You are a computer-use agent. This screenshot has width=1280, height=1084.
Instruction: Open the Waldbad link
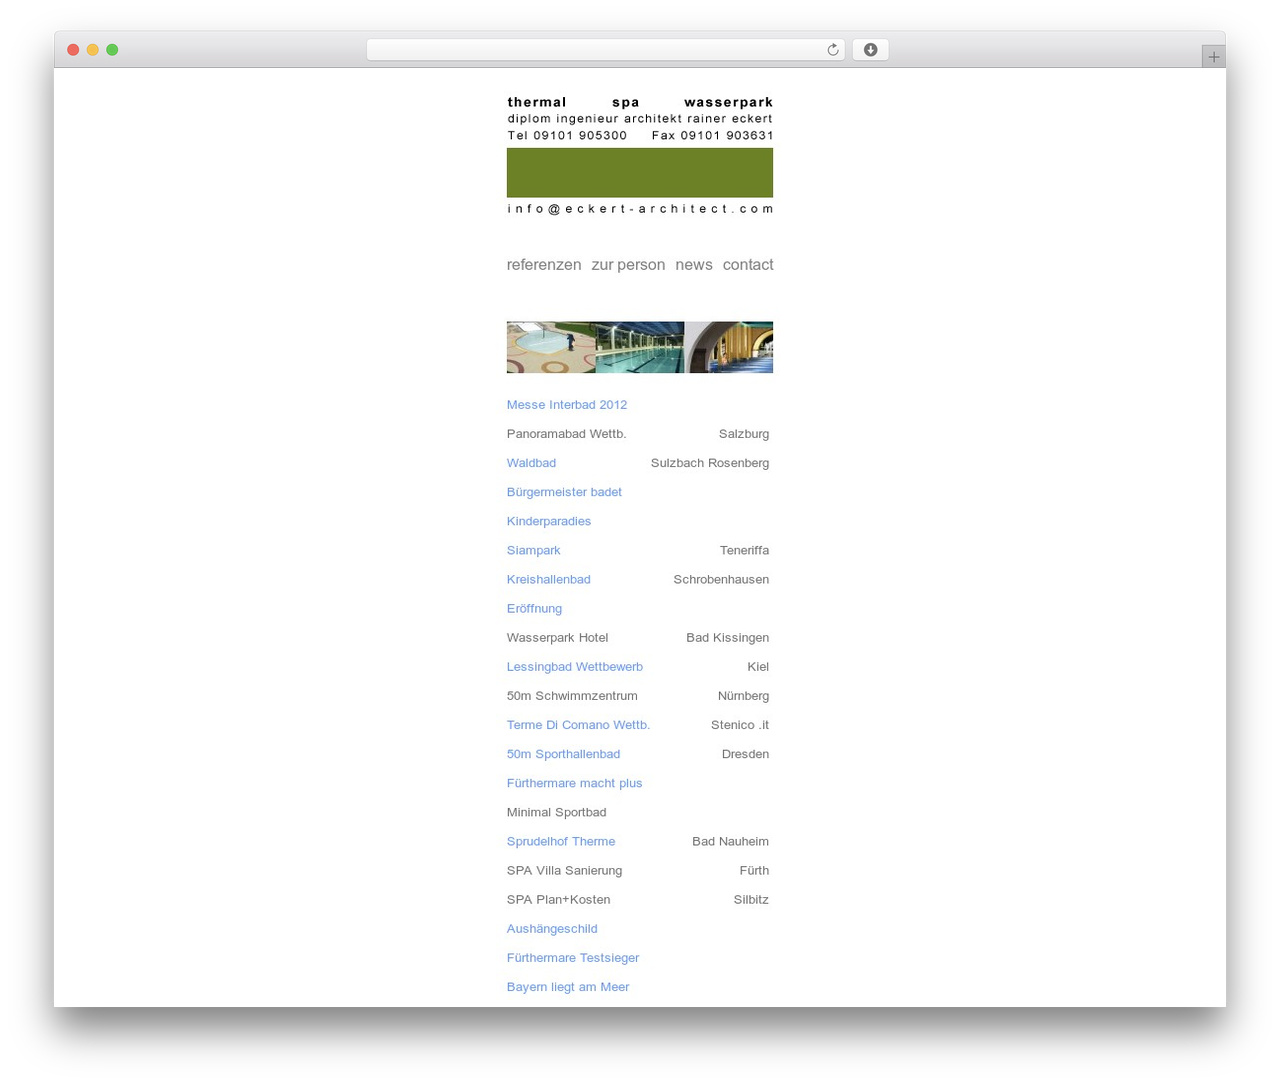(x=531, y=463)
